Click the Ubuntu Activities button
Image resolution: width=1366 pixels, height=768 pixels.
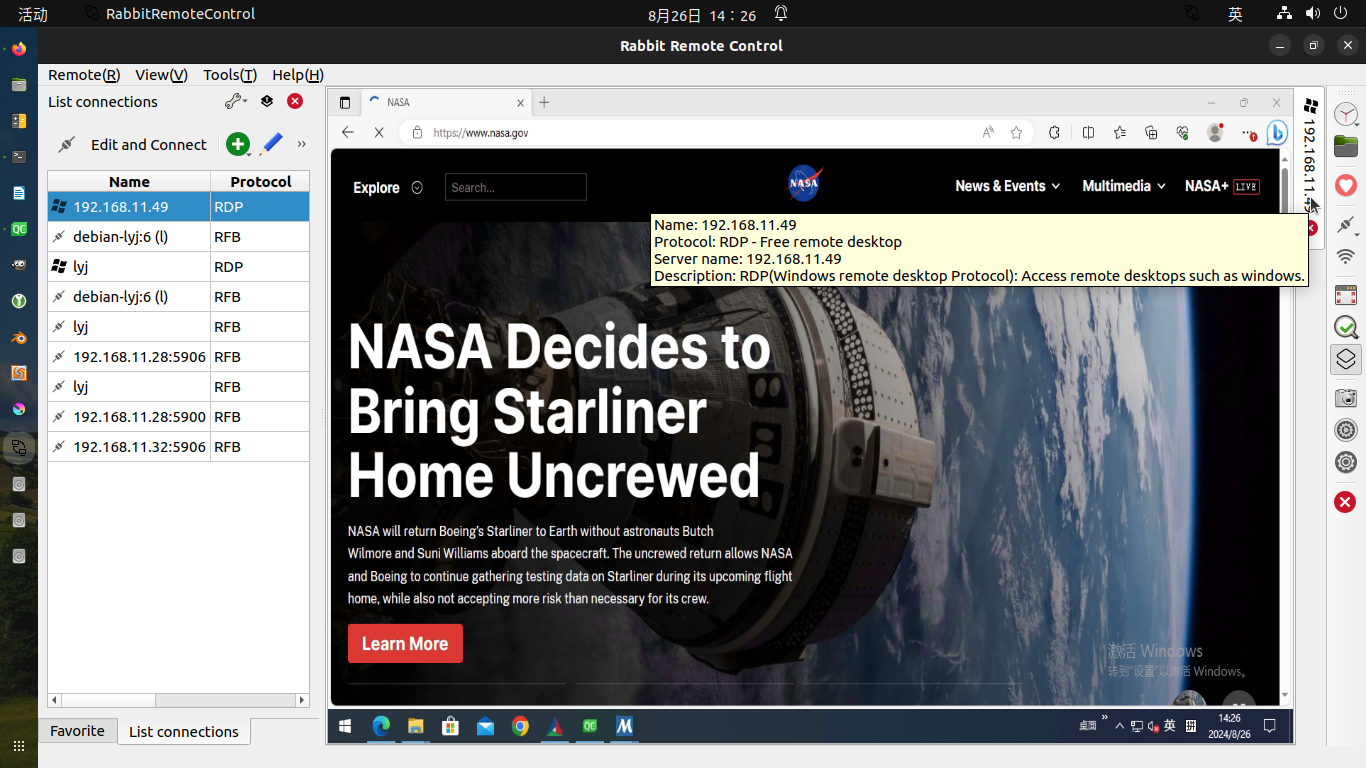point(33,14)
